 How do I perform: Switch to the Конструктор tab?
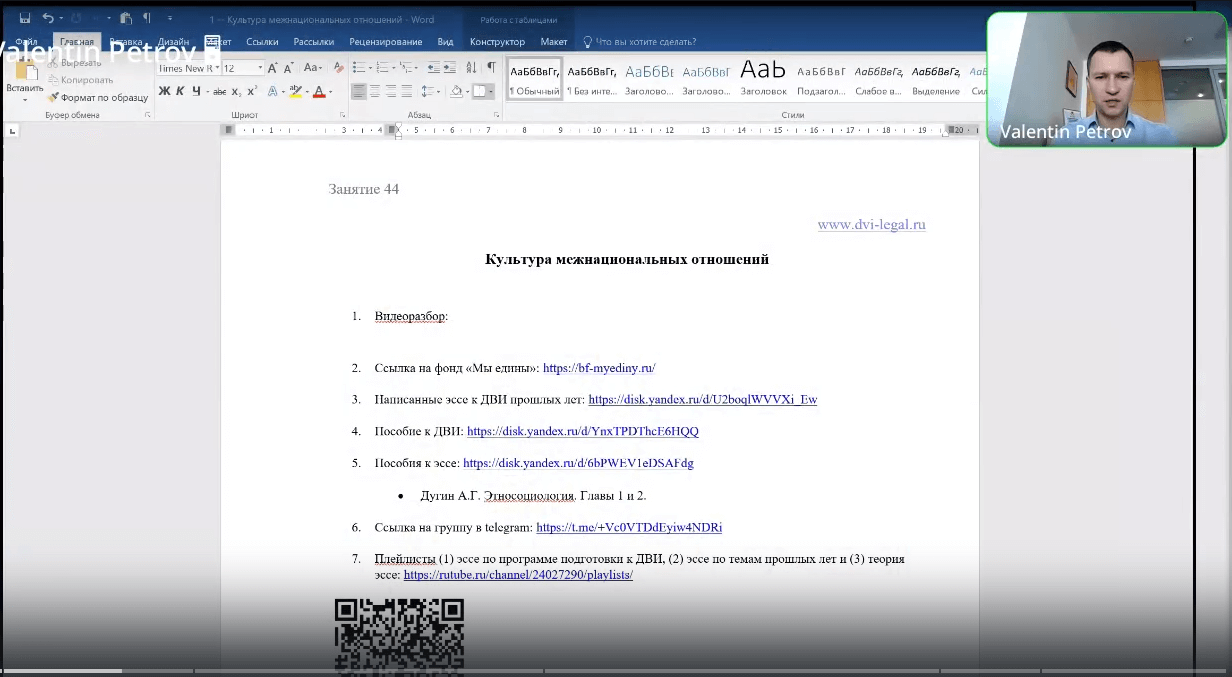[x=497, y=42]
